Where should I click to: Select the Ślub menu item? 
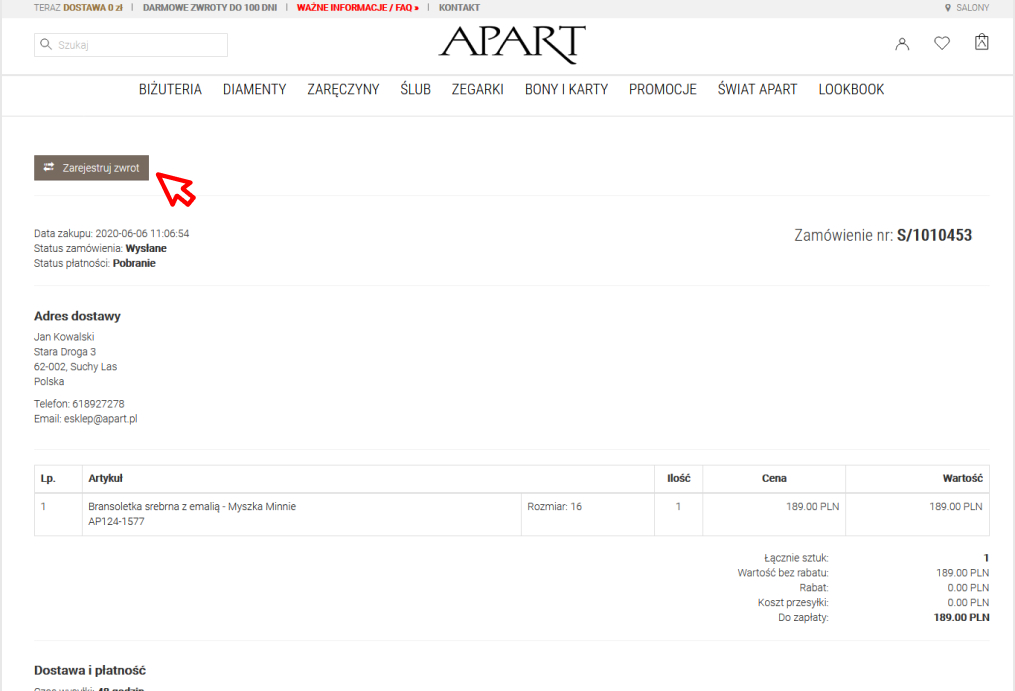point(415,90)
